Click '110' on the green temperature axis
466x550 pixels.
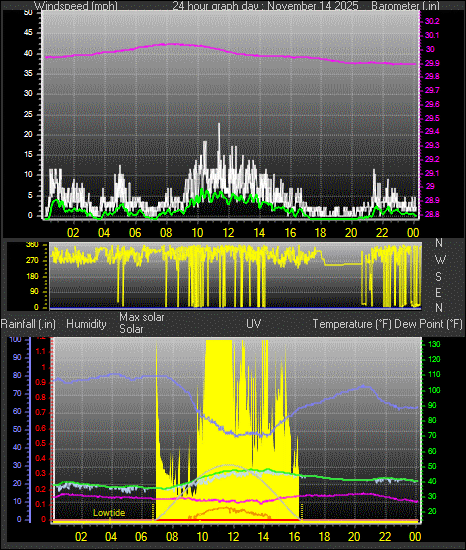point(434,375)
